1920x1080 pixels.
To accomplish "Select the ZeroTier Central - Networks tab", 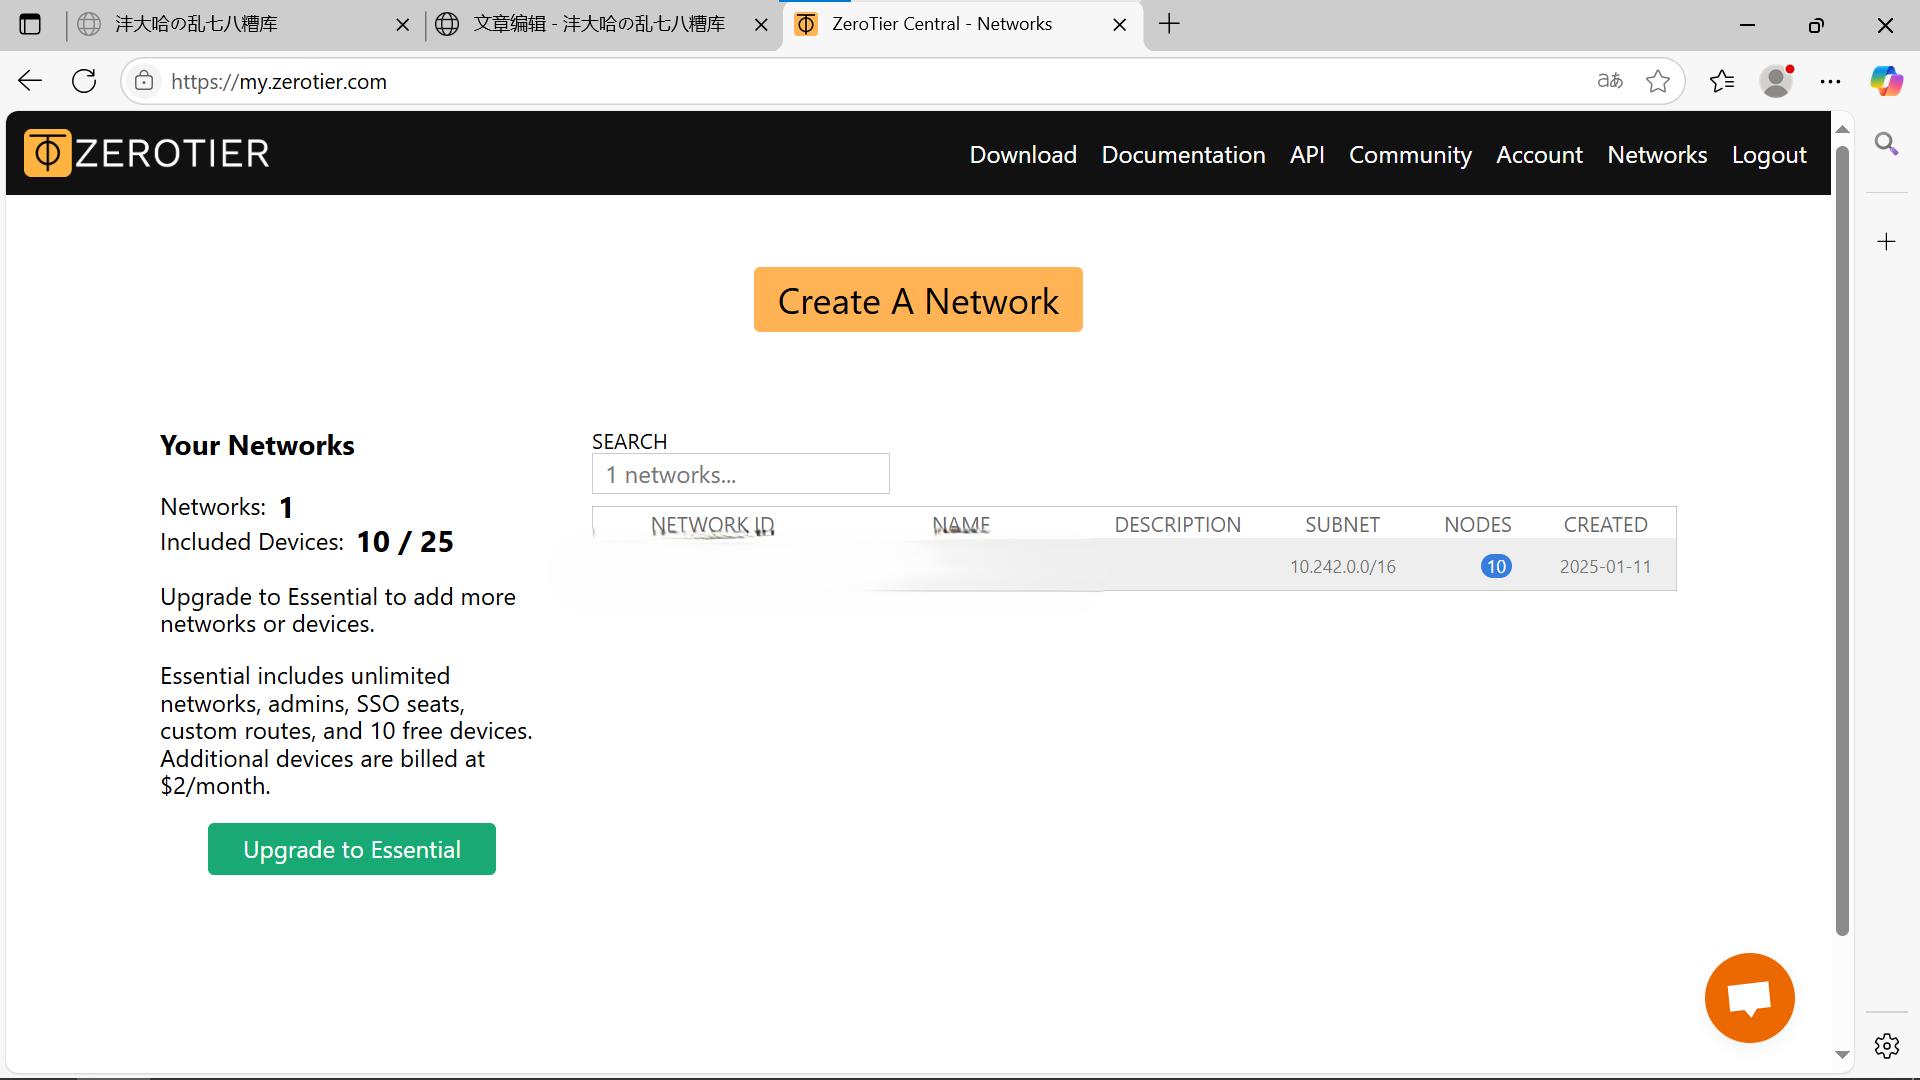I will (962, 24).
